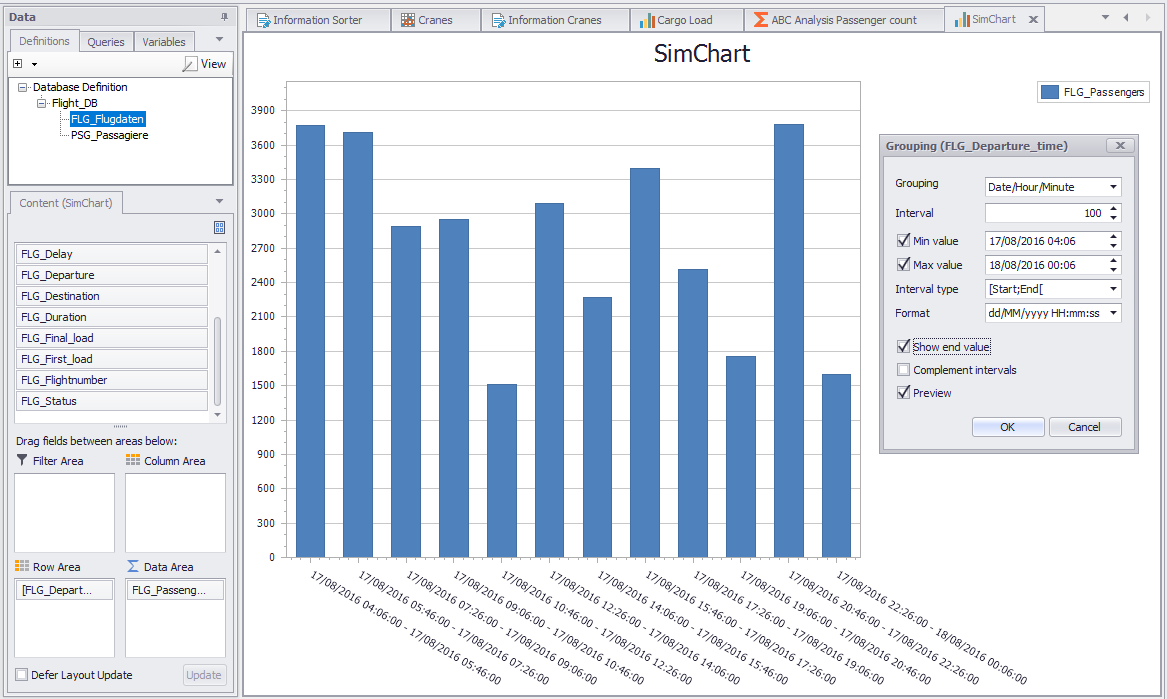Image resolution: width=1167 pixels, height=699 pixels.
Task: Uncheck the Min value checkbox
Action: click(x=904, y=241)
